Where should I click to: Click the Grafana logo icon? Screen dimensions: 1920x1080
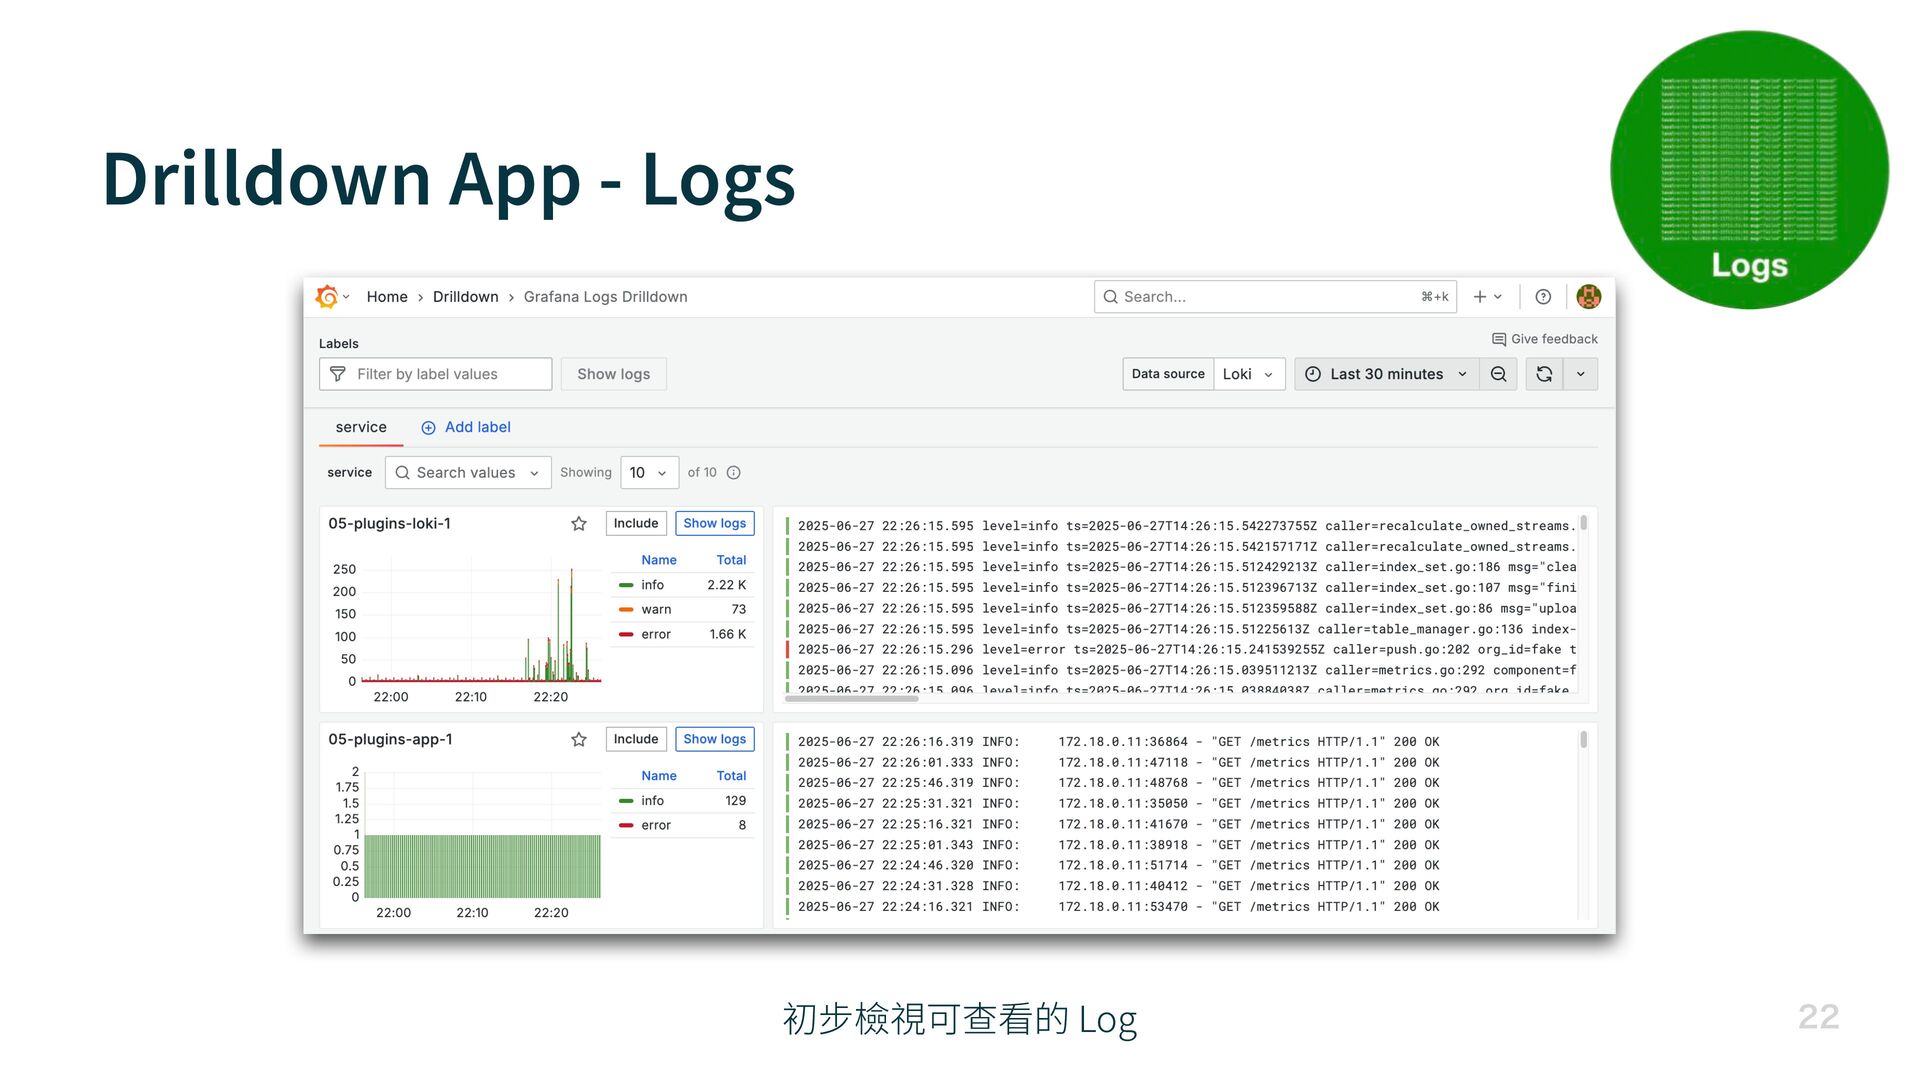(326, 297)
